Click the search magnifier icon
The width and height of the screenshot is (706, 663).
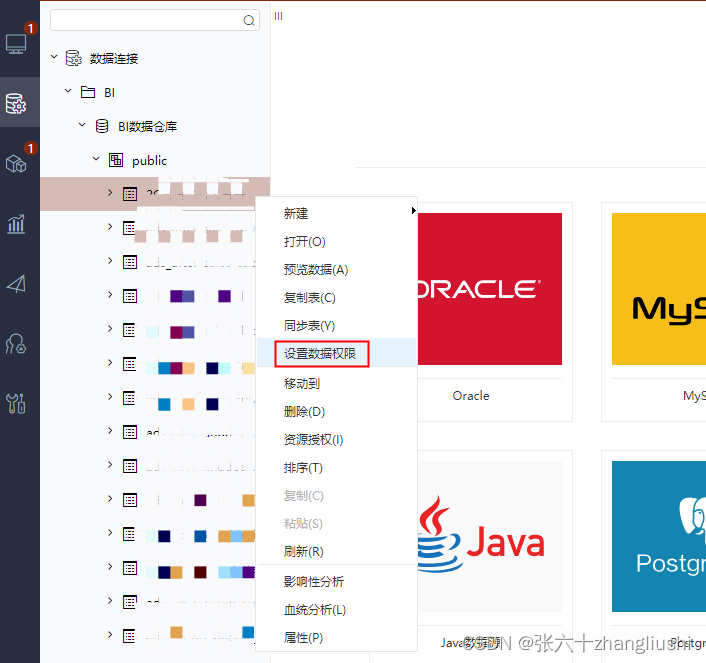249,20
